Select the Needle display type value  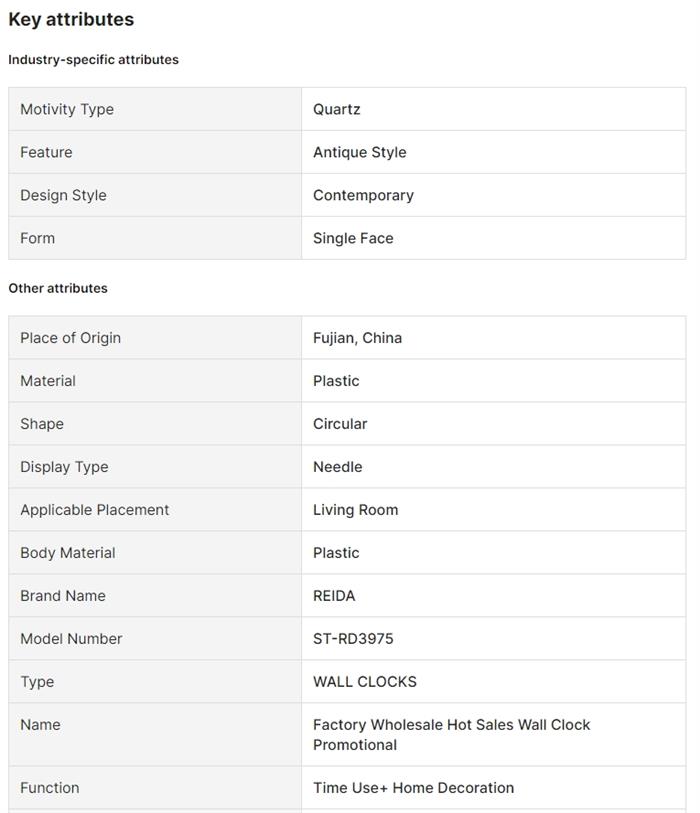[x=337, y=467]
